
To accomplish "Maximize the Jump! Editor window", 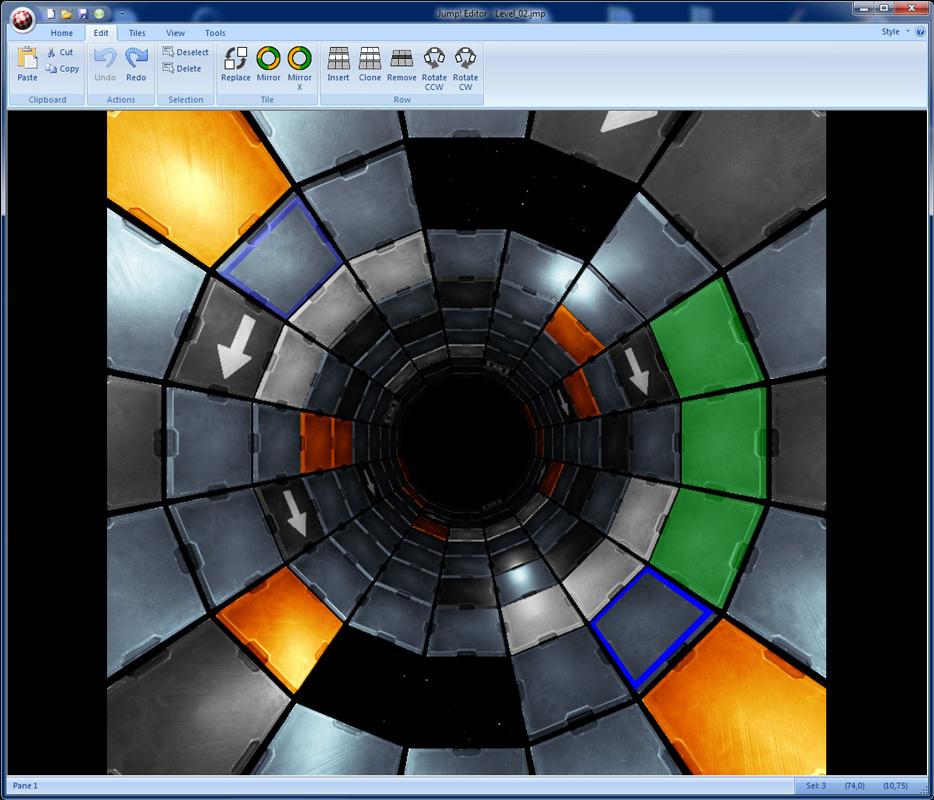I will tap(884, 8).
